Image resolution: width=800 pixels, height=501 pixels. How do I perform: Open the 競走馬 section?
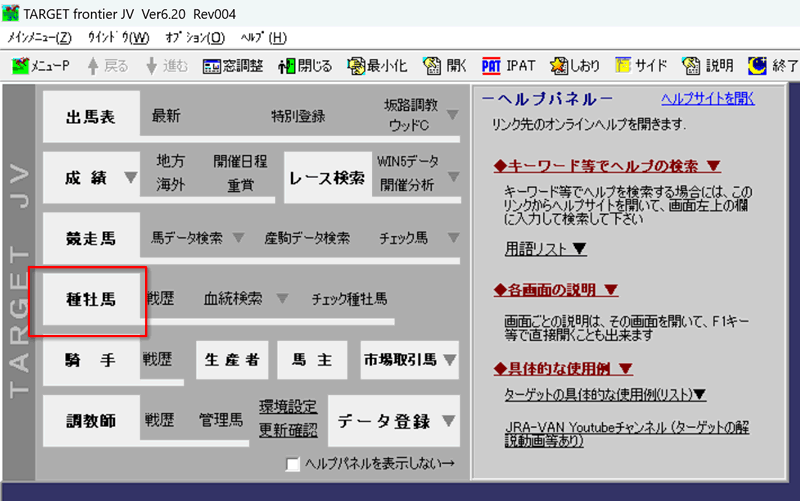coord(91,238)
